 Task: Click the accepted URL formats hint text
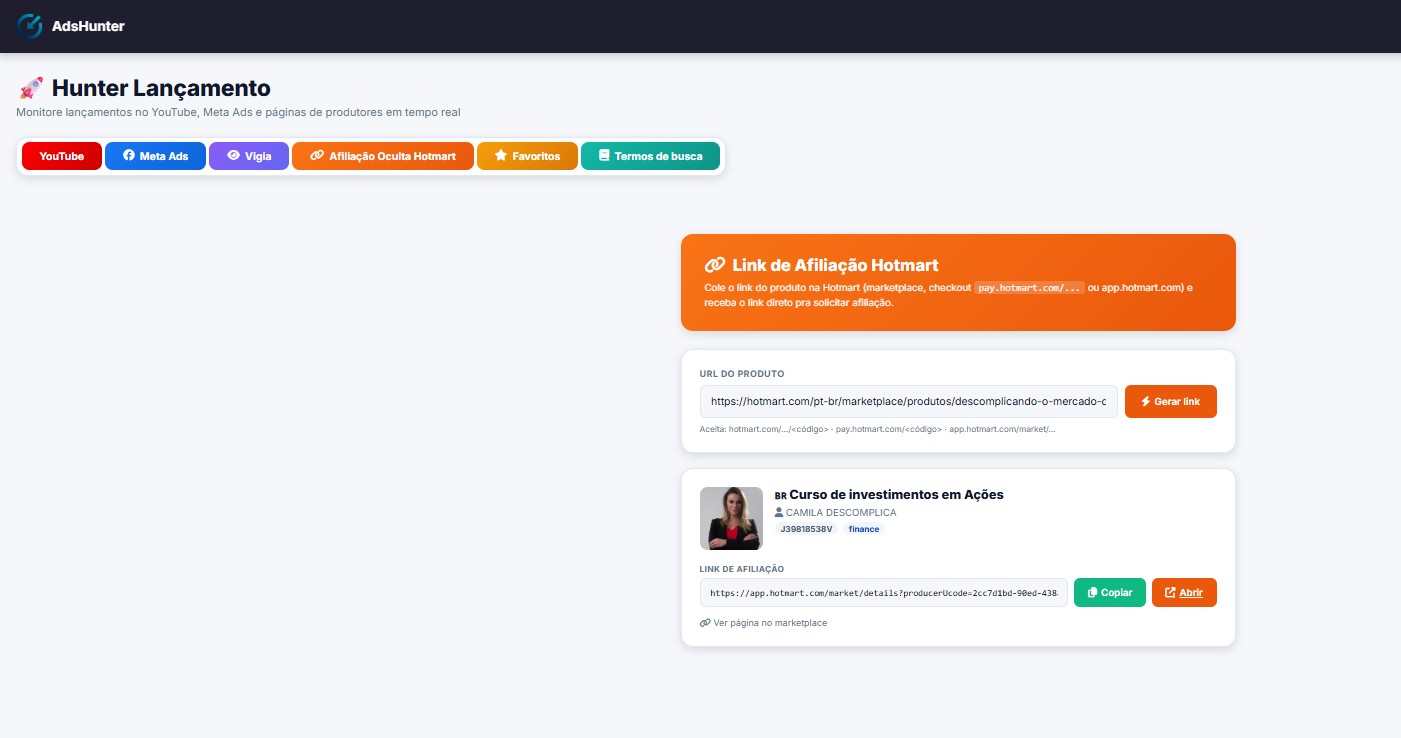pyautogui.click(x=878, y=429)
